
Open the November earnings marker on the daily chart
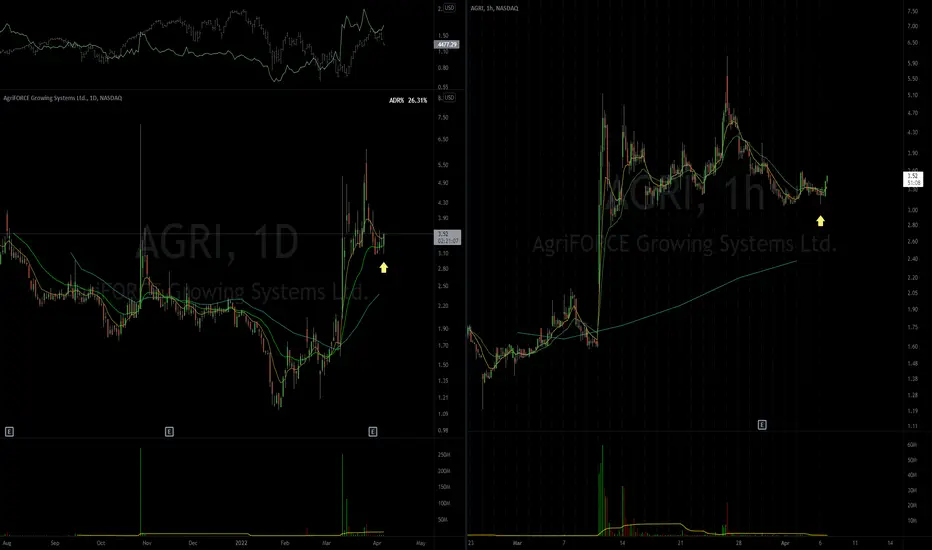click(169, 432)
